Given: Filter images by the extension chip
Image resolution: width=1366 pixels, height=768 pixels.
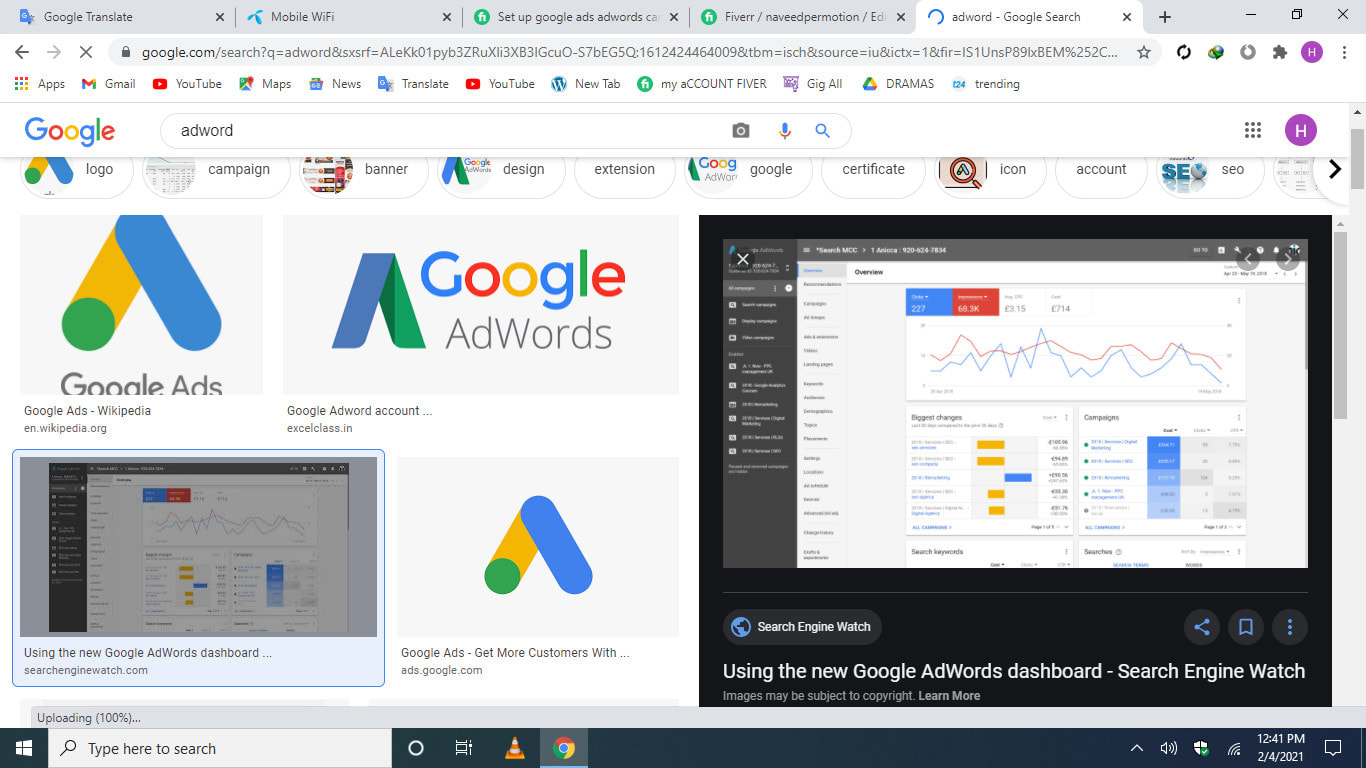Looking at the screenshot, I should coord(624,169).
